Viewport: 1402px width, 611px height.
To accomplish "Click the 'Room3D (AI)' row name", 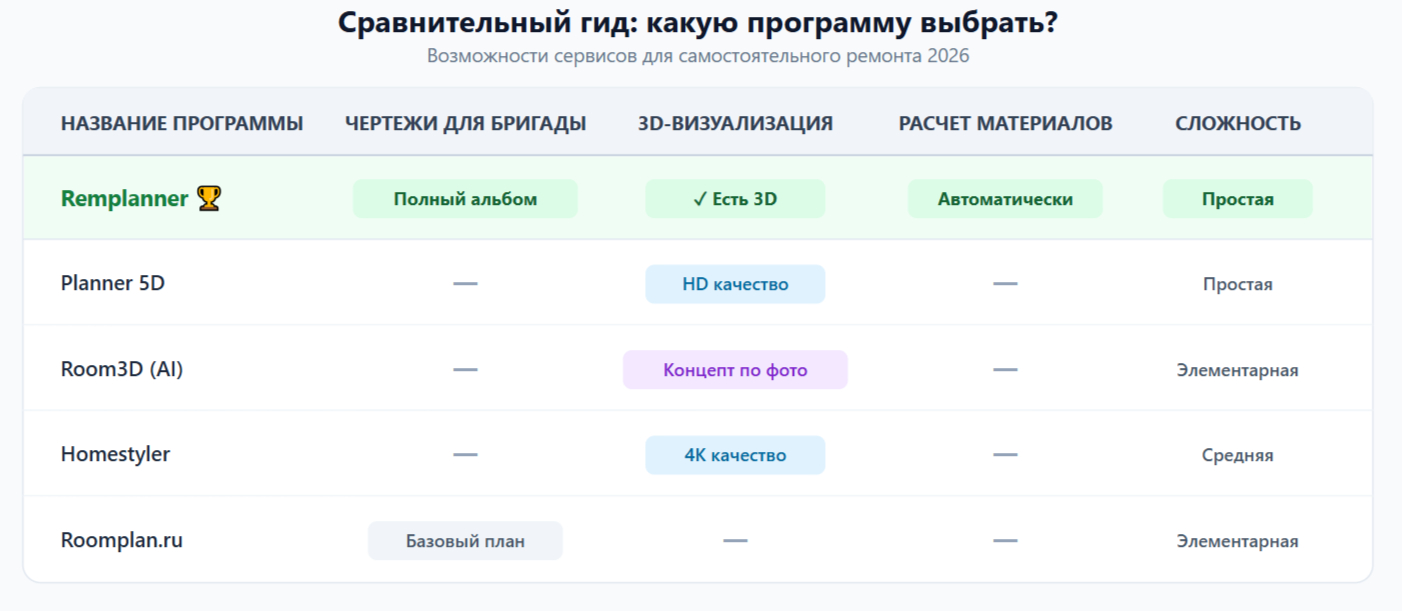I will (122, 369).
